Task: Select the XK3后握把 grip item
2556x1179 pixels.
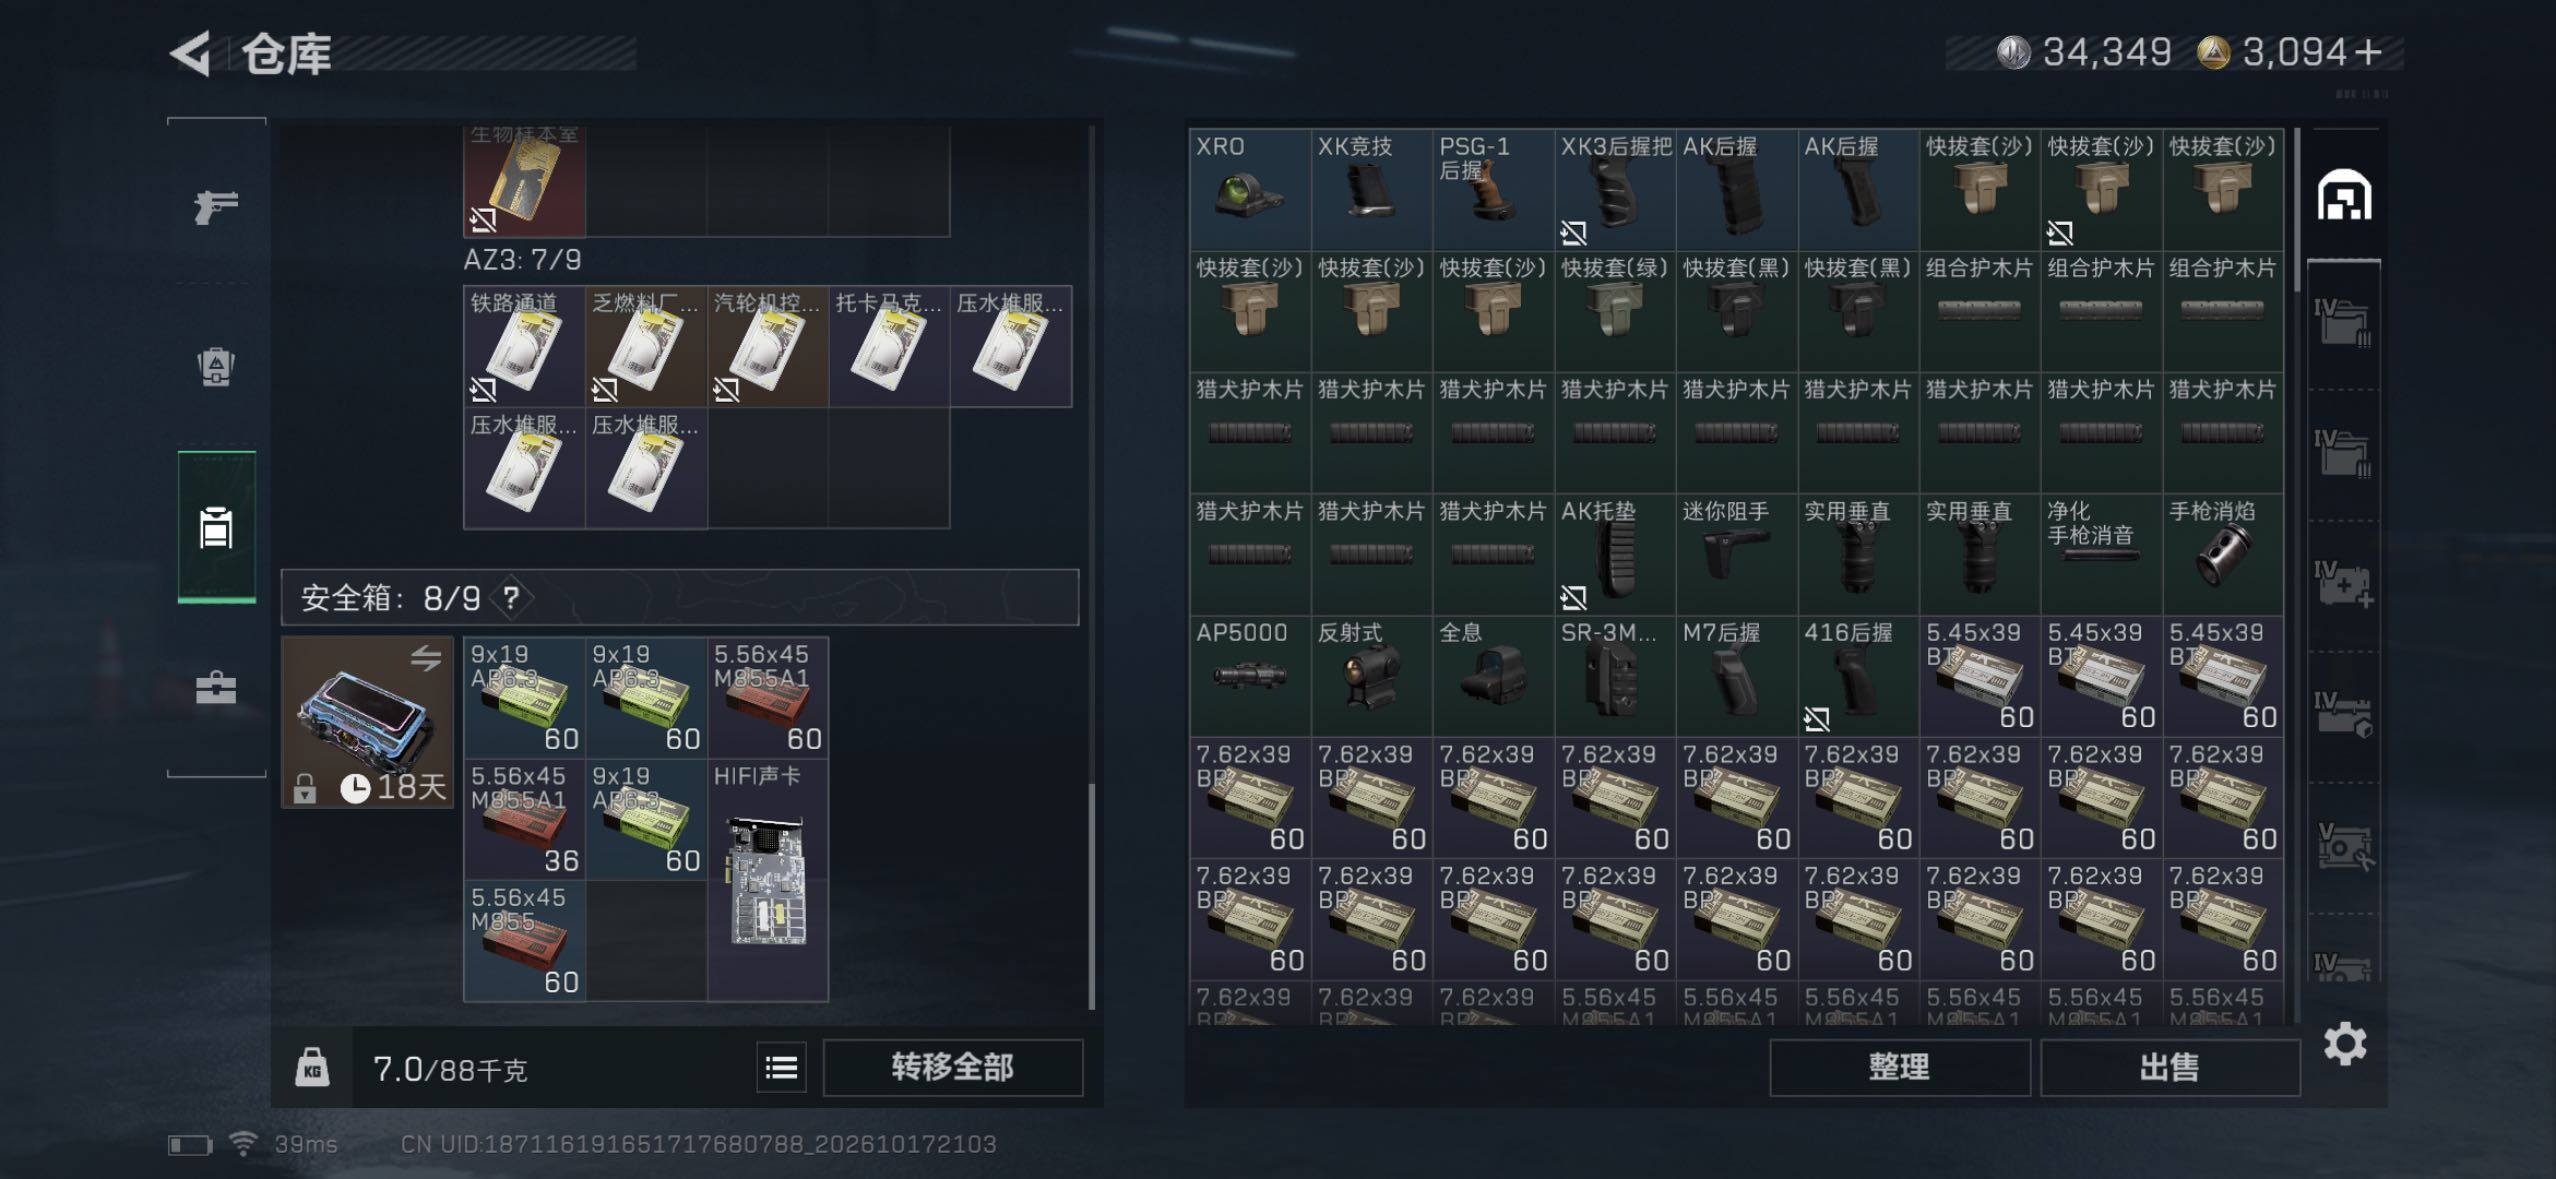Action: click(1615, 189)
